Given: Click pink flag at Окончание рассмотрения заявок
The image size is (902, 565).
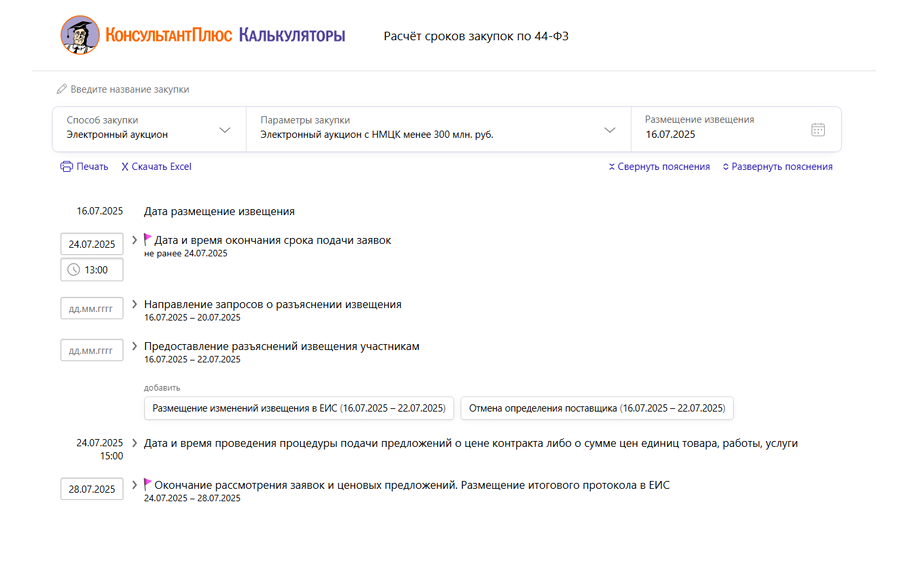Looking at the screenshot, I should pos(147,484).
